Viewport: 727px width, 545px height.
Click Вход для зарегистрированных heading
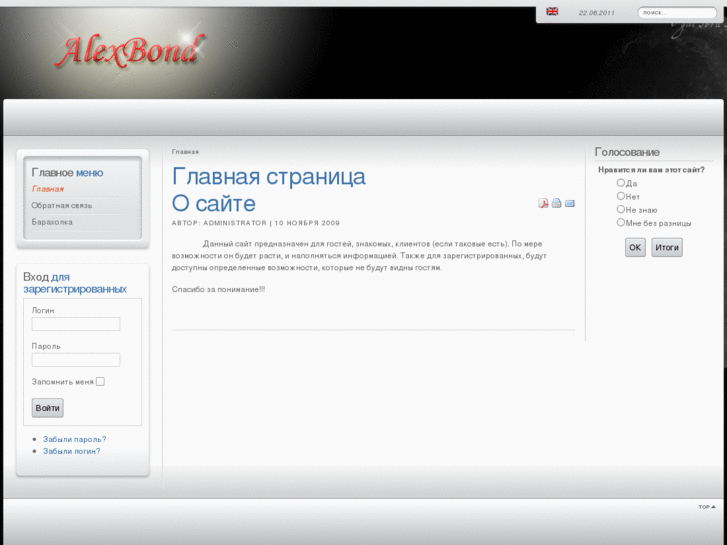coord(75,283)
